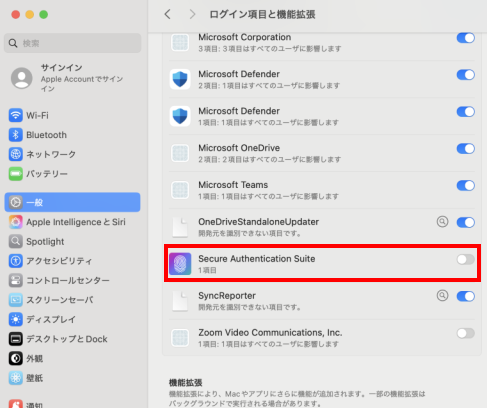The image size is (487, 408).
Task: Open ネットワーク label in sidebar
Action: (51, 154)
